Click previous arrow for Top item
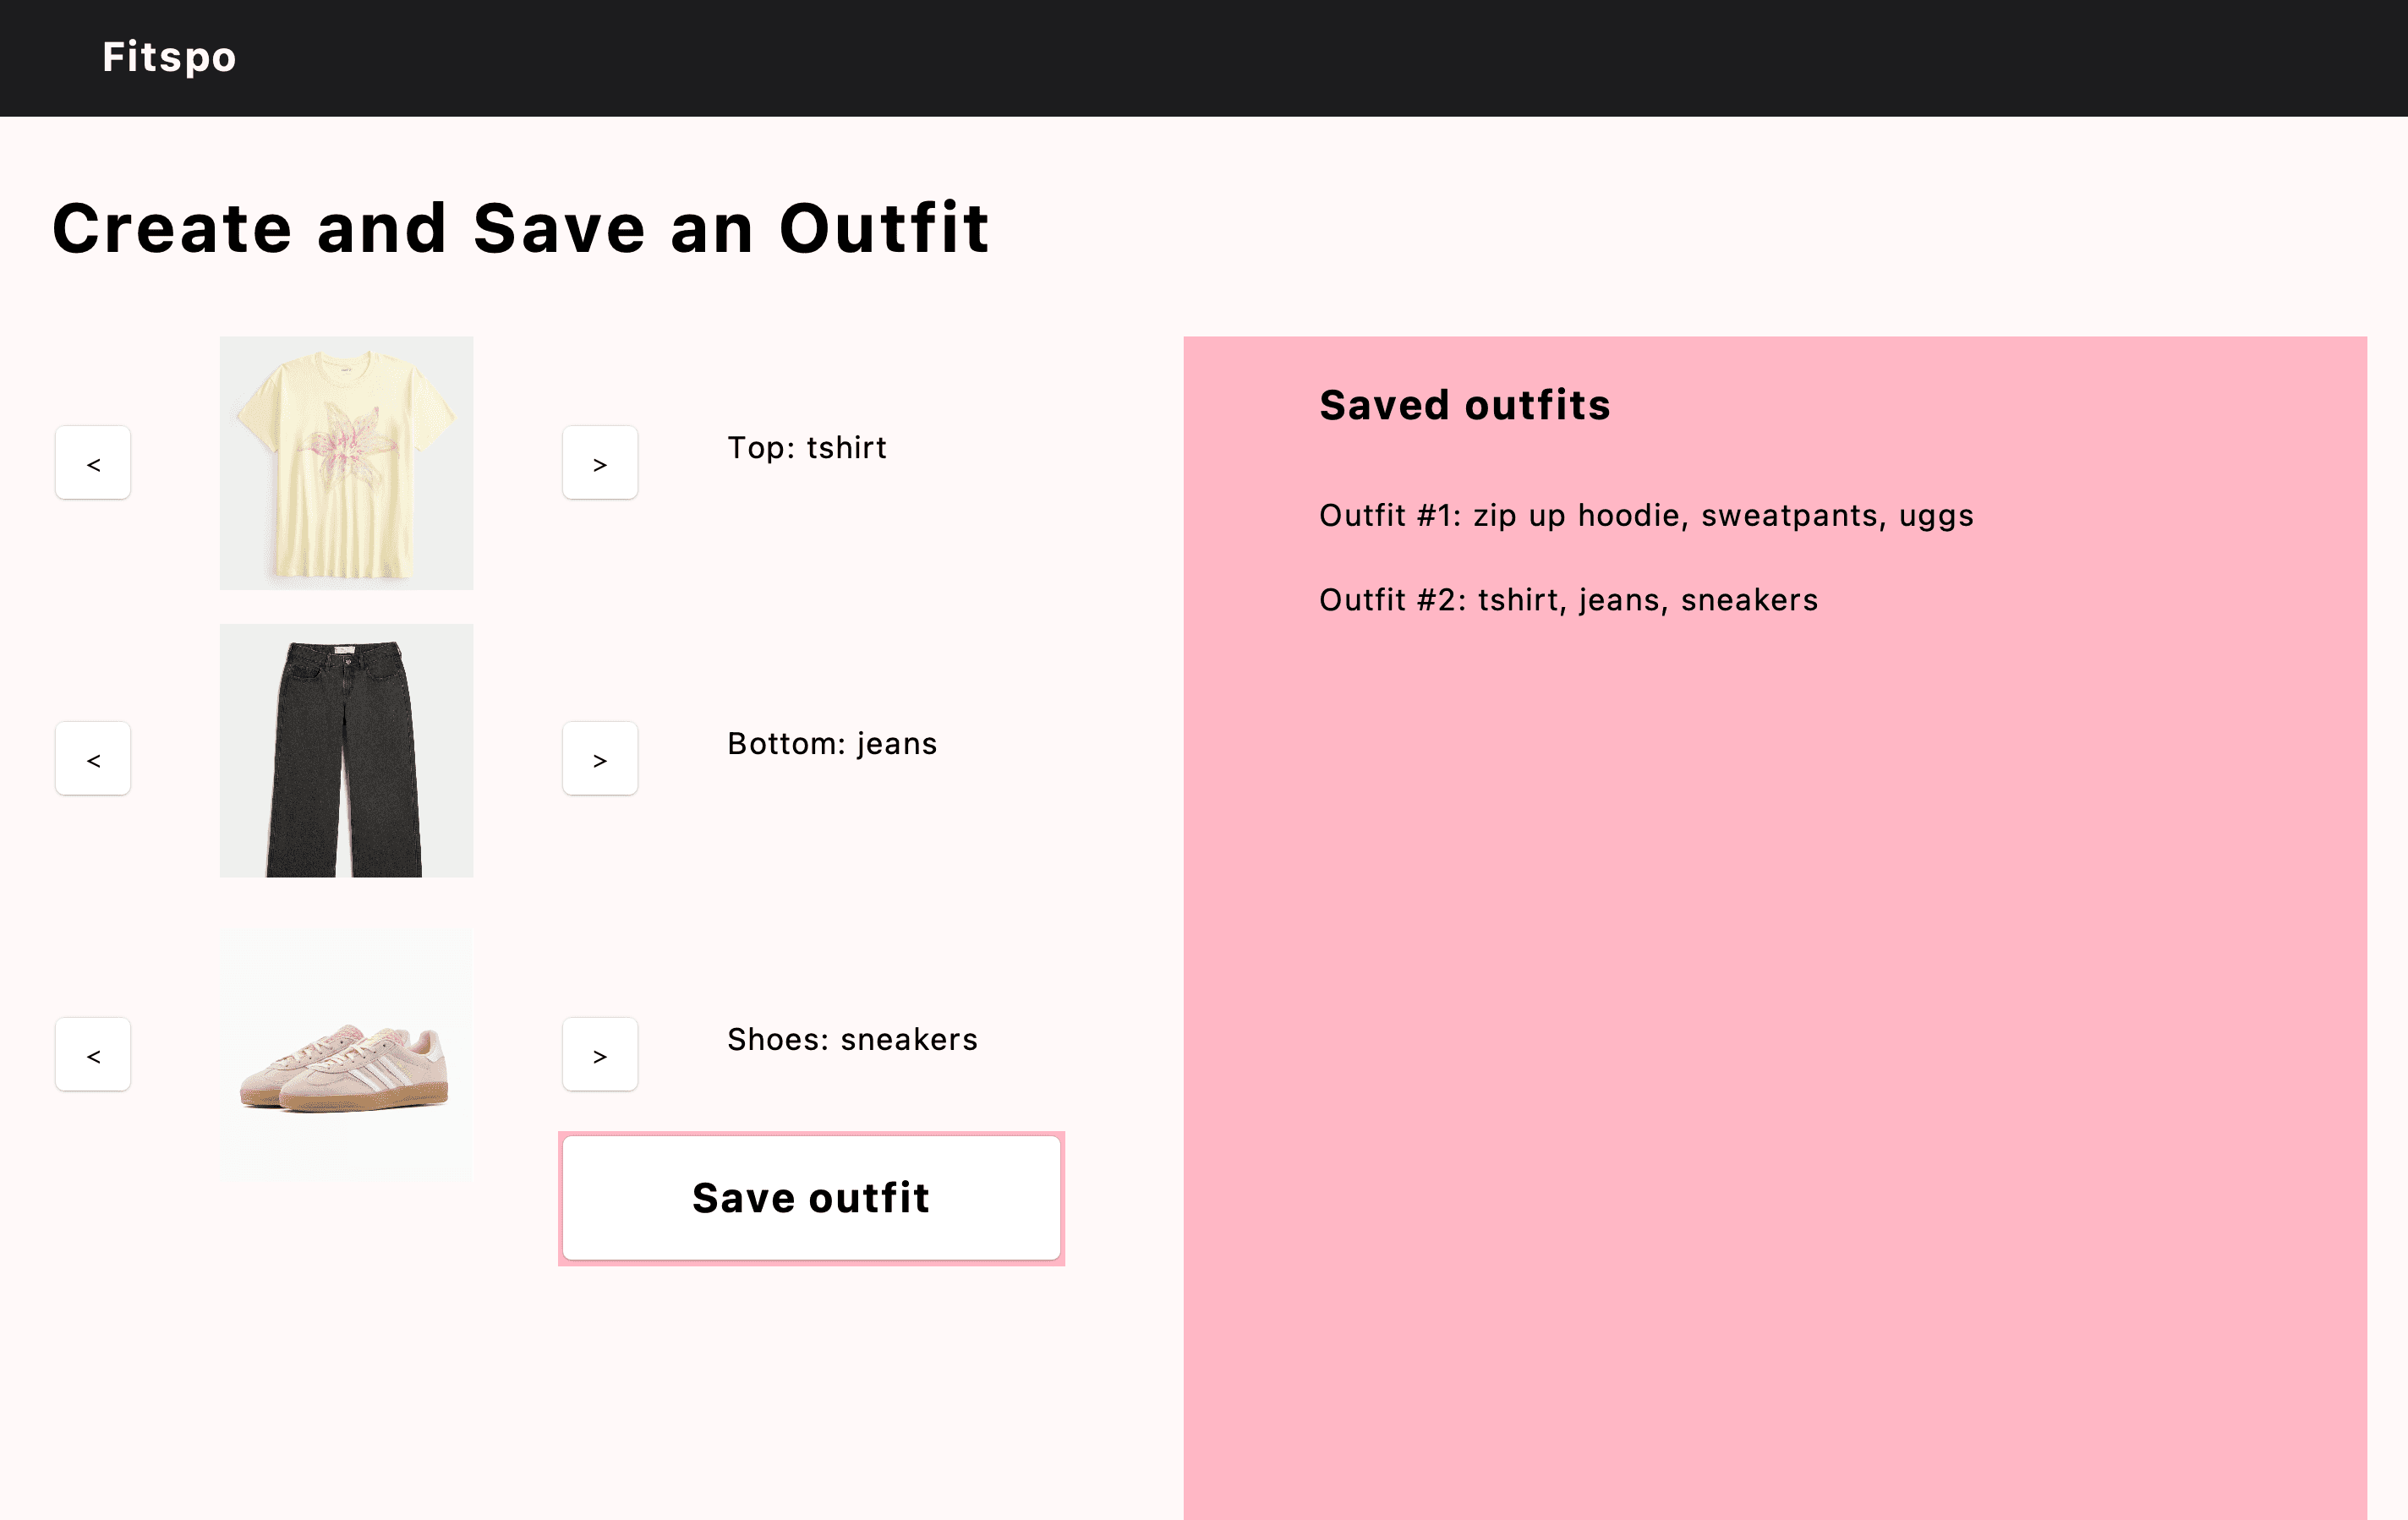 [x=93, y=463]
